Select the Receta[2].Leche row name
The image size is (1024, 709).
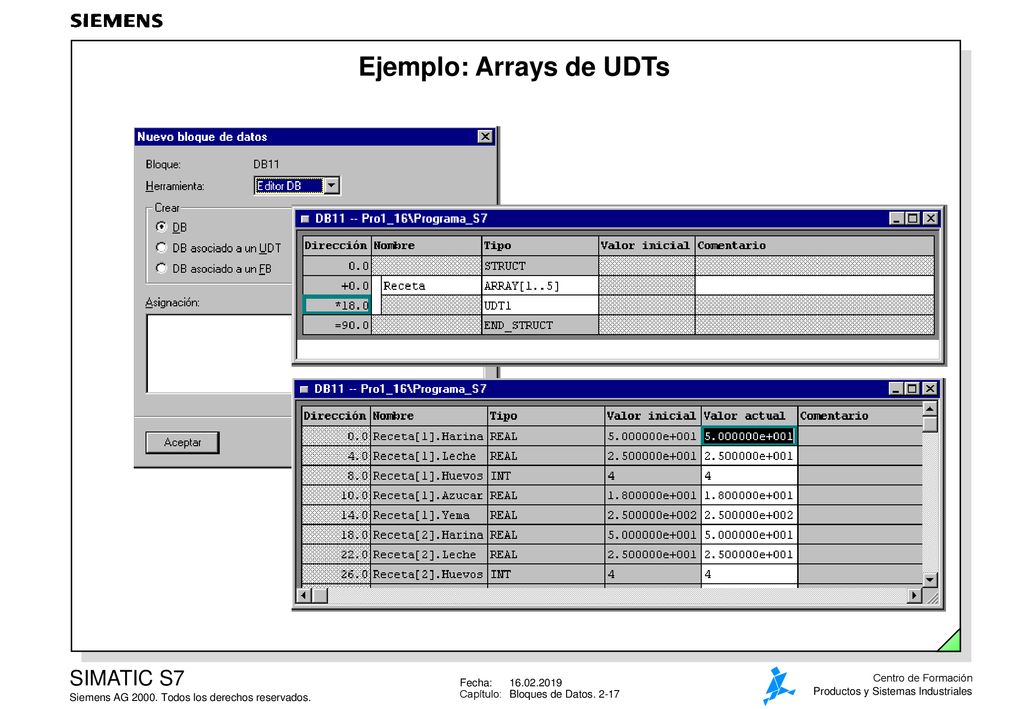click(x=428, y=554)
